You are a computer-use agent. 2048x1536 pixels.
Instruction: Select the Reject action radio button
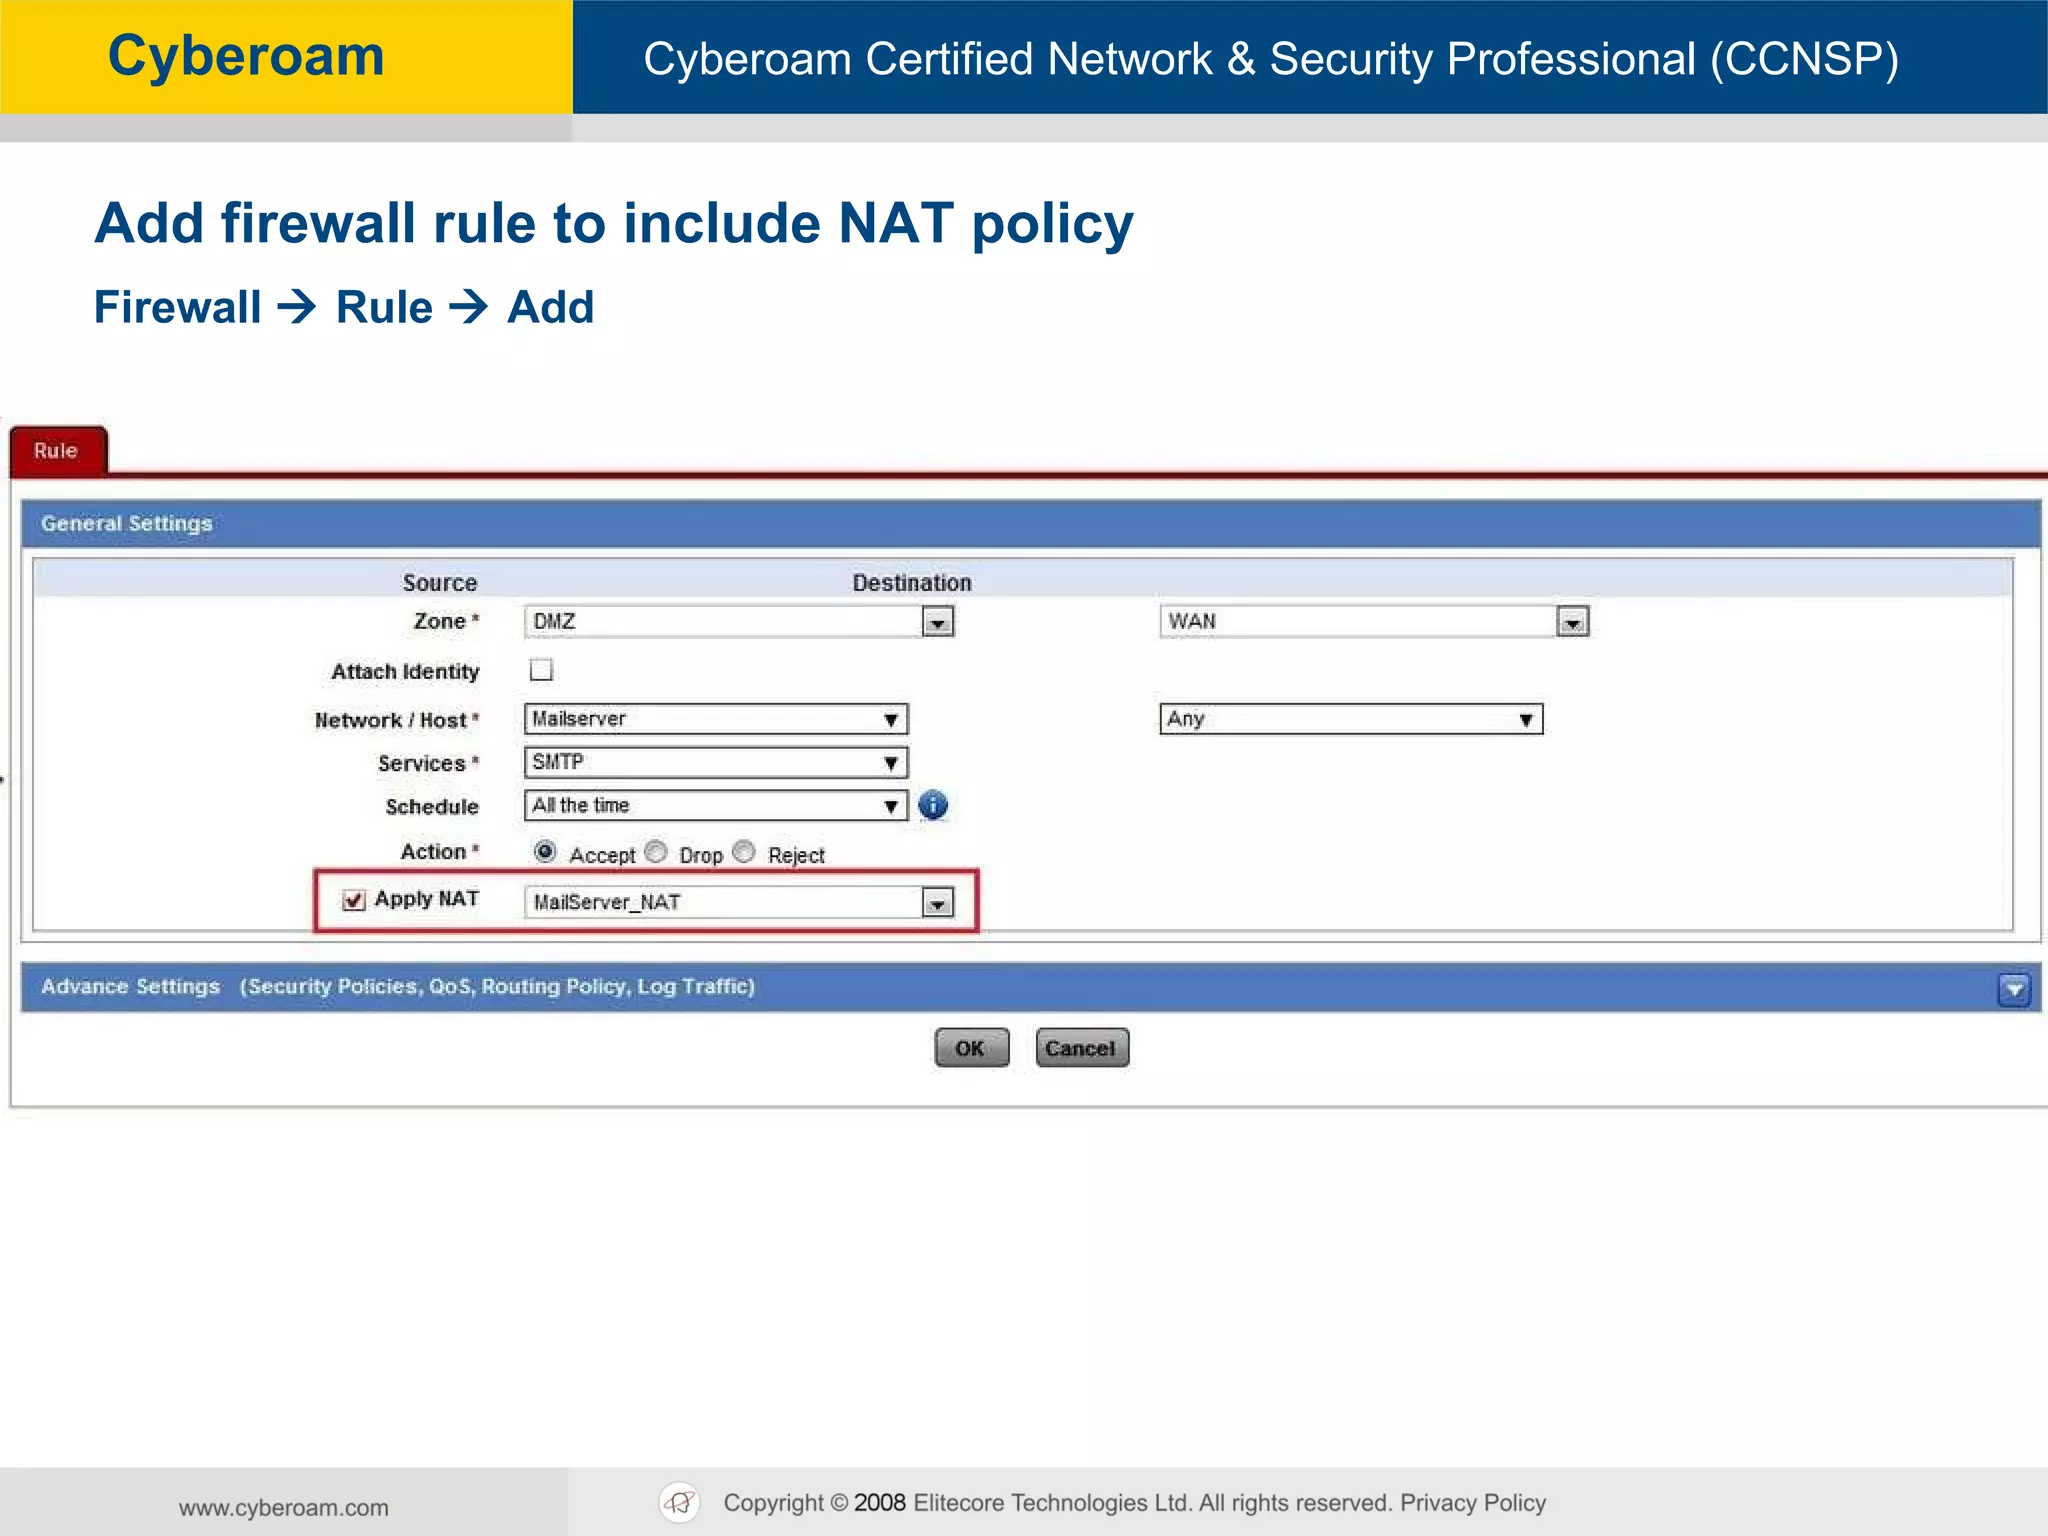(744, 852)
